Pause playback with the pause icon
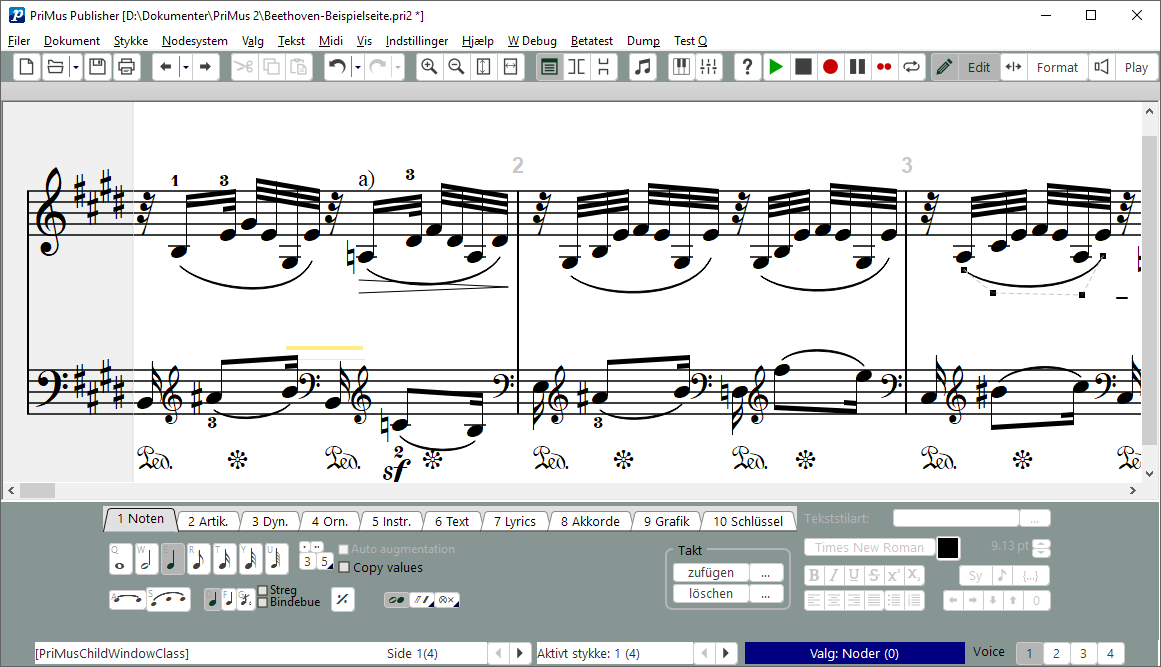 857,67
